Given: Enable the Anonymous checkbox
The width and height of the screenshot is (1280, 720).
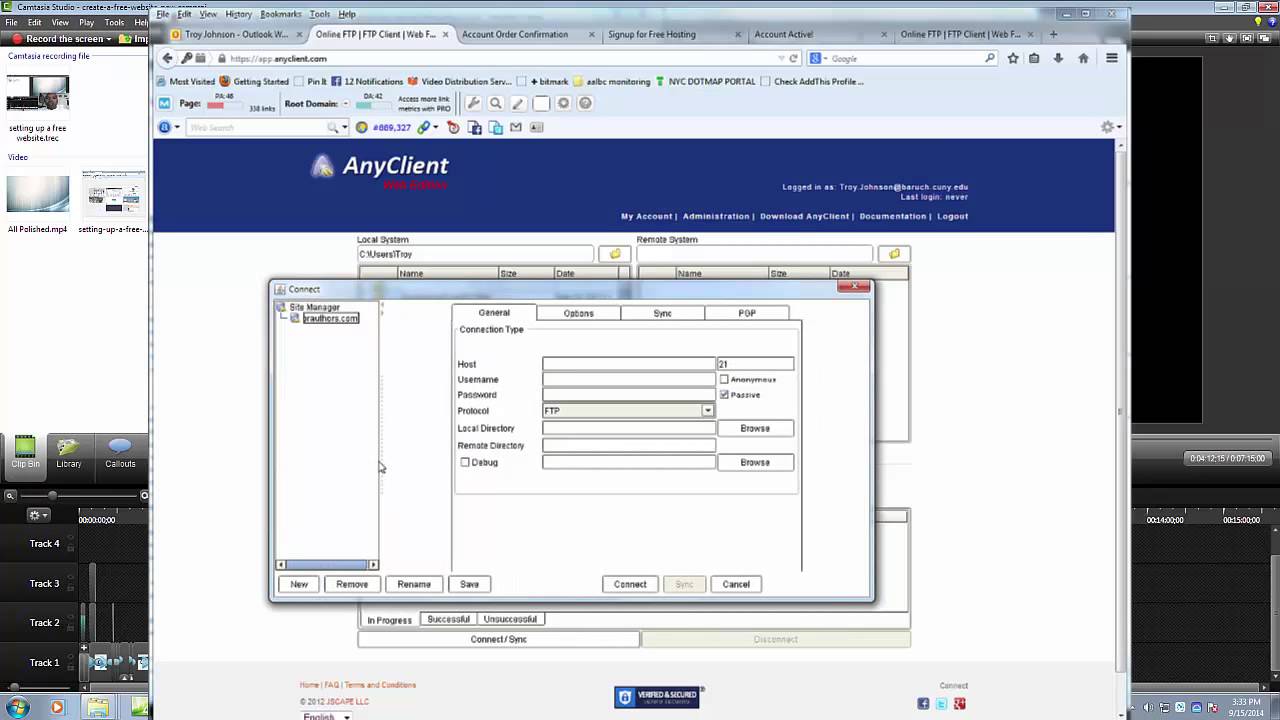Looking at the screenshot, I should click(724, 380).
